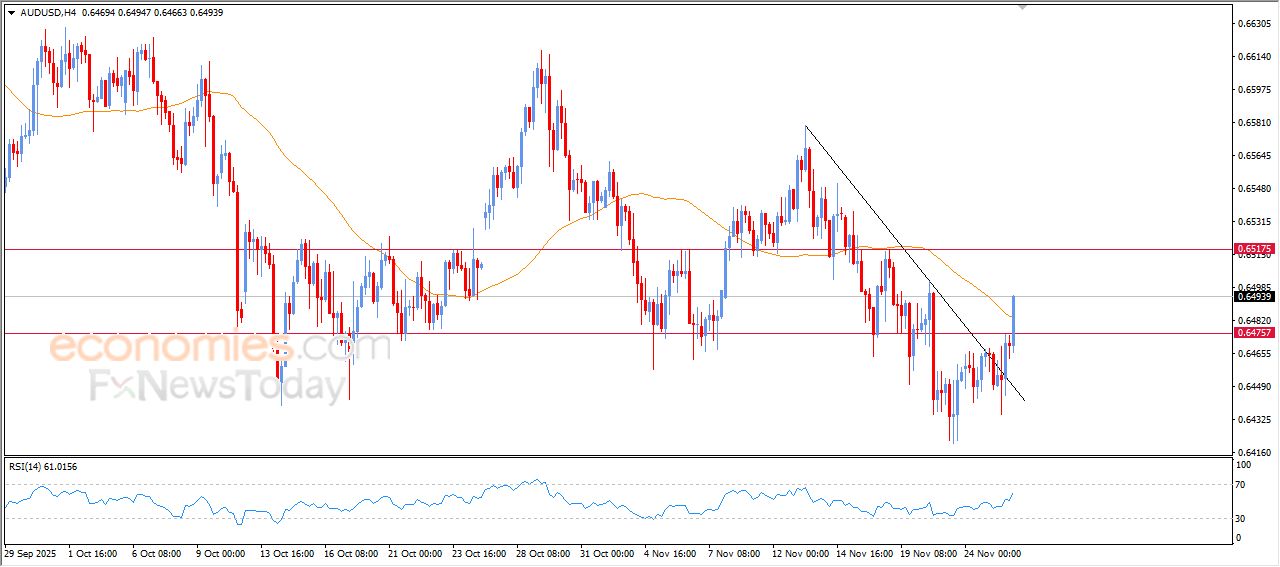The image size is (1280, 567).
Task: Select the 0.65175 red price label
Action: click(1253, 249)
